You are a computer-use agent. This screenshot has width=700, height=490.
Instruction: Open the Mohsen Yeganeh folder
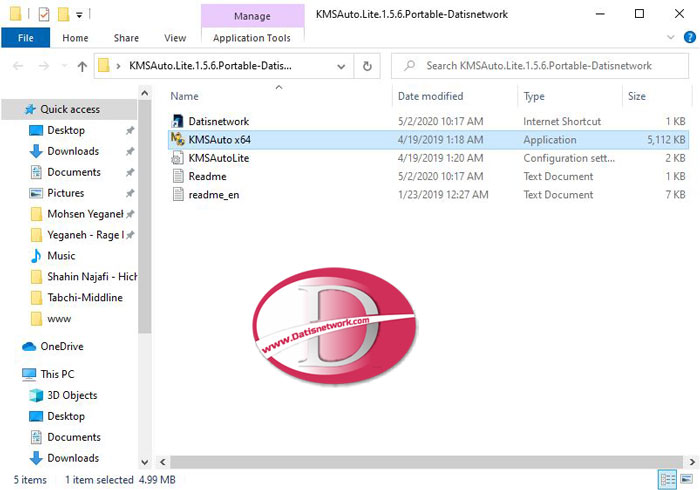point(85,214)
